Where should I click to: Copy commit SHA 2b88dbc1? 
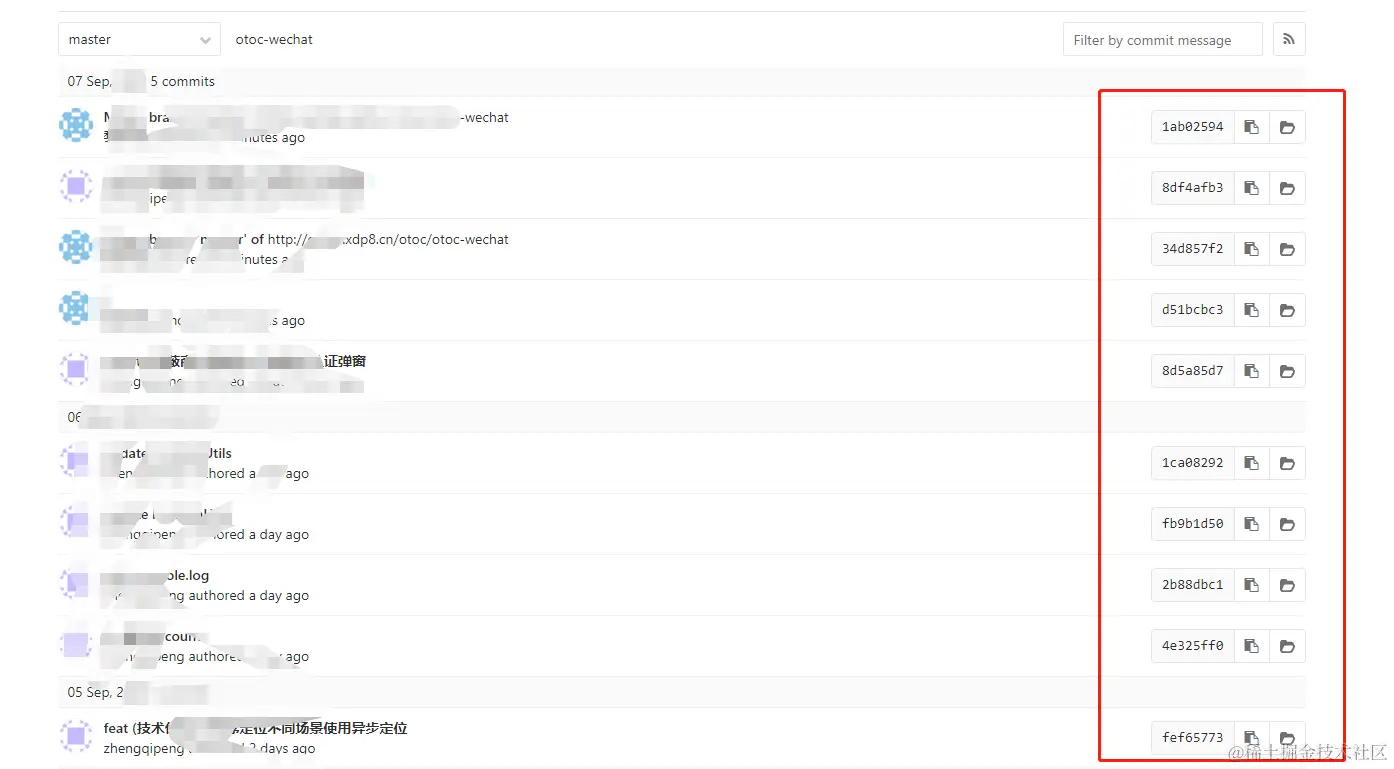[x=1251, y=585]
